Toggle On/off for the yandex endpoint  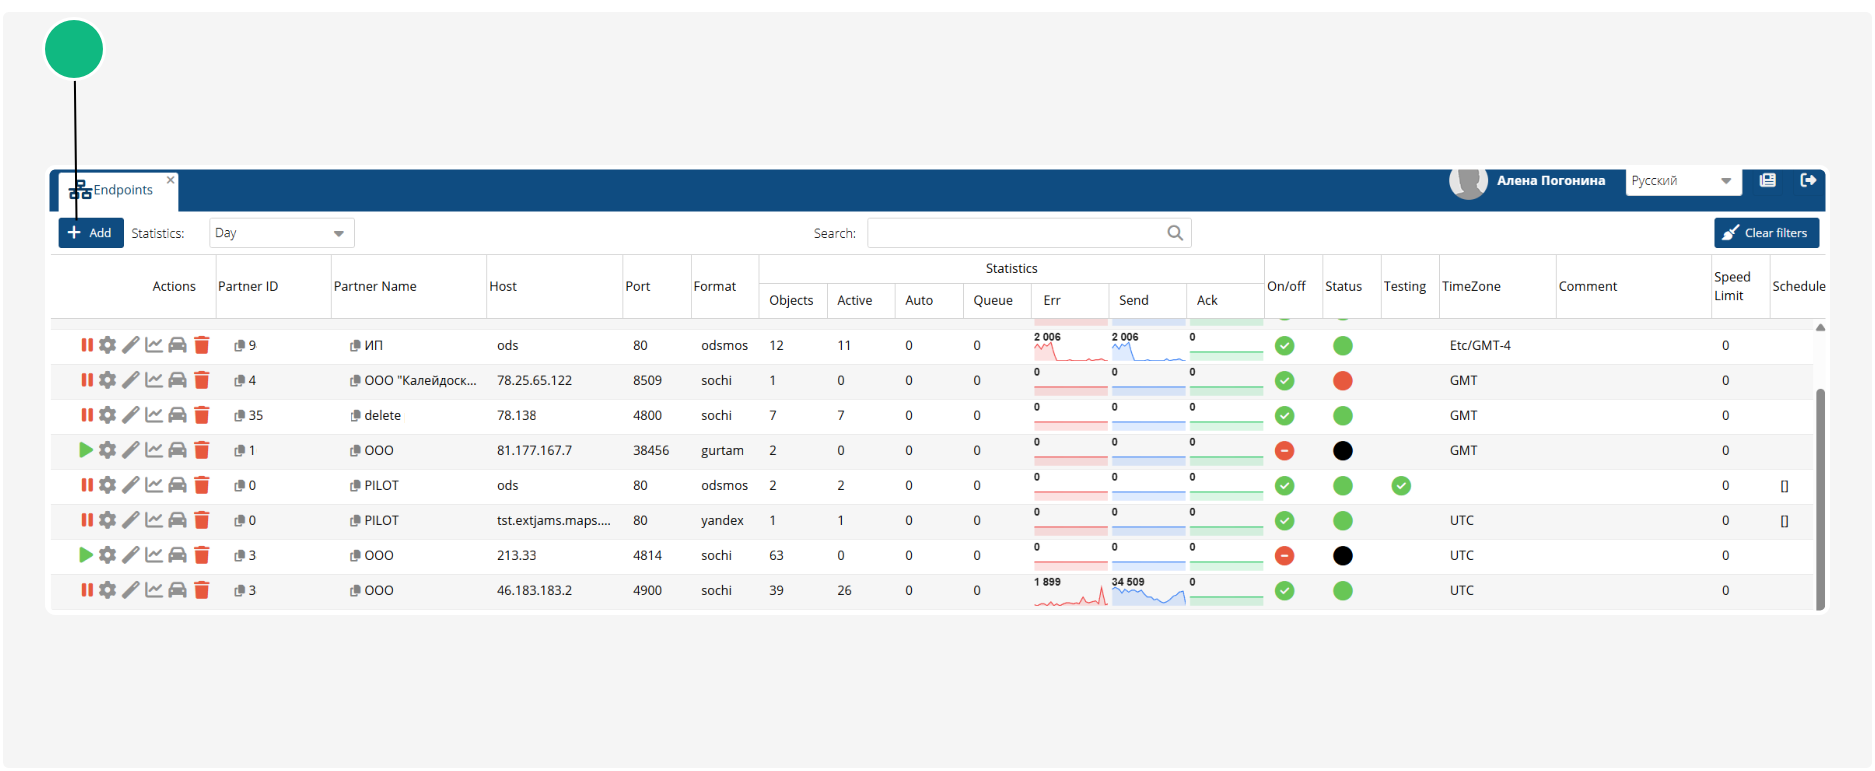click(x=1285, y=521)
